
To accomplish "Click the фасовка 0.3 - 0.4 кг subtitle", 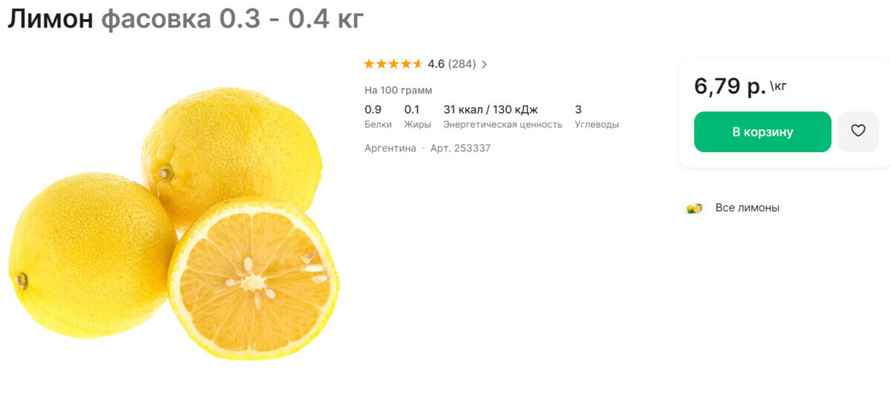I will tap(232, 19).
